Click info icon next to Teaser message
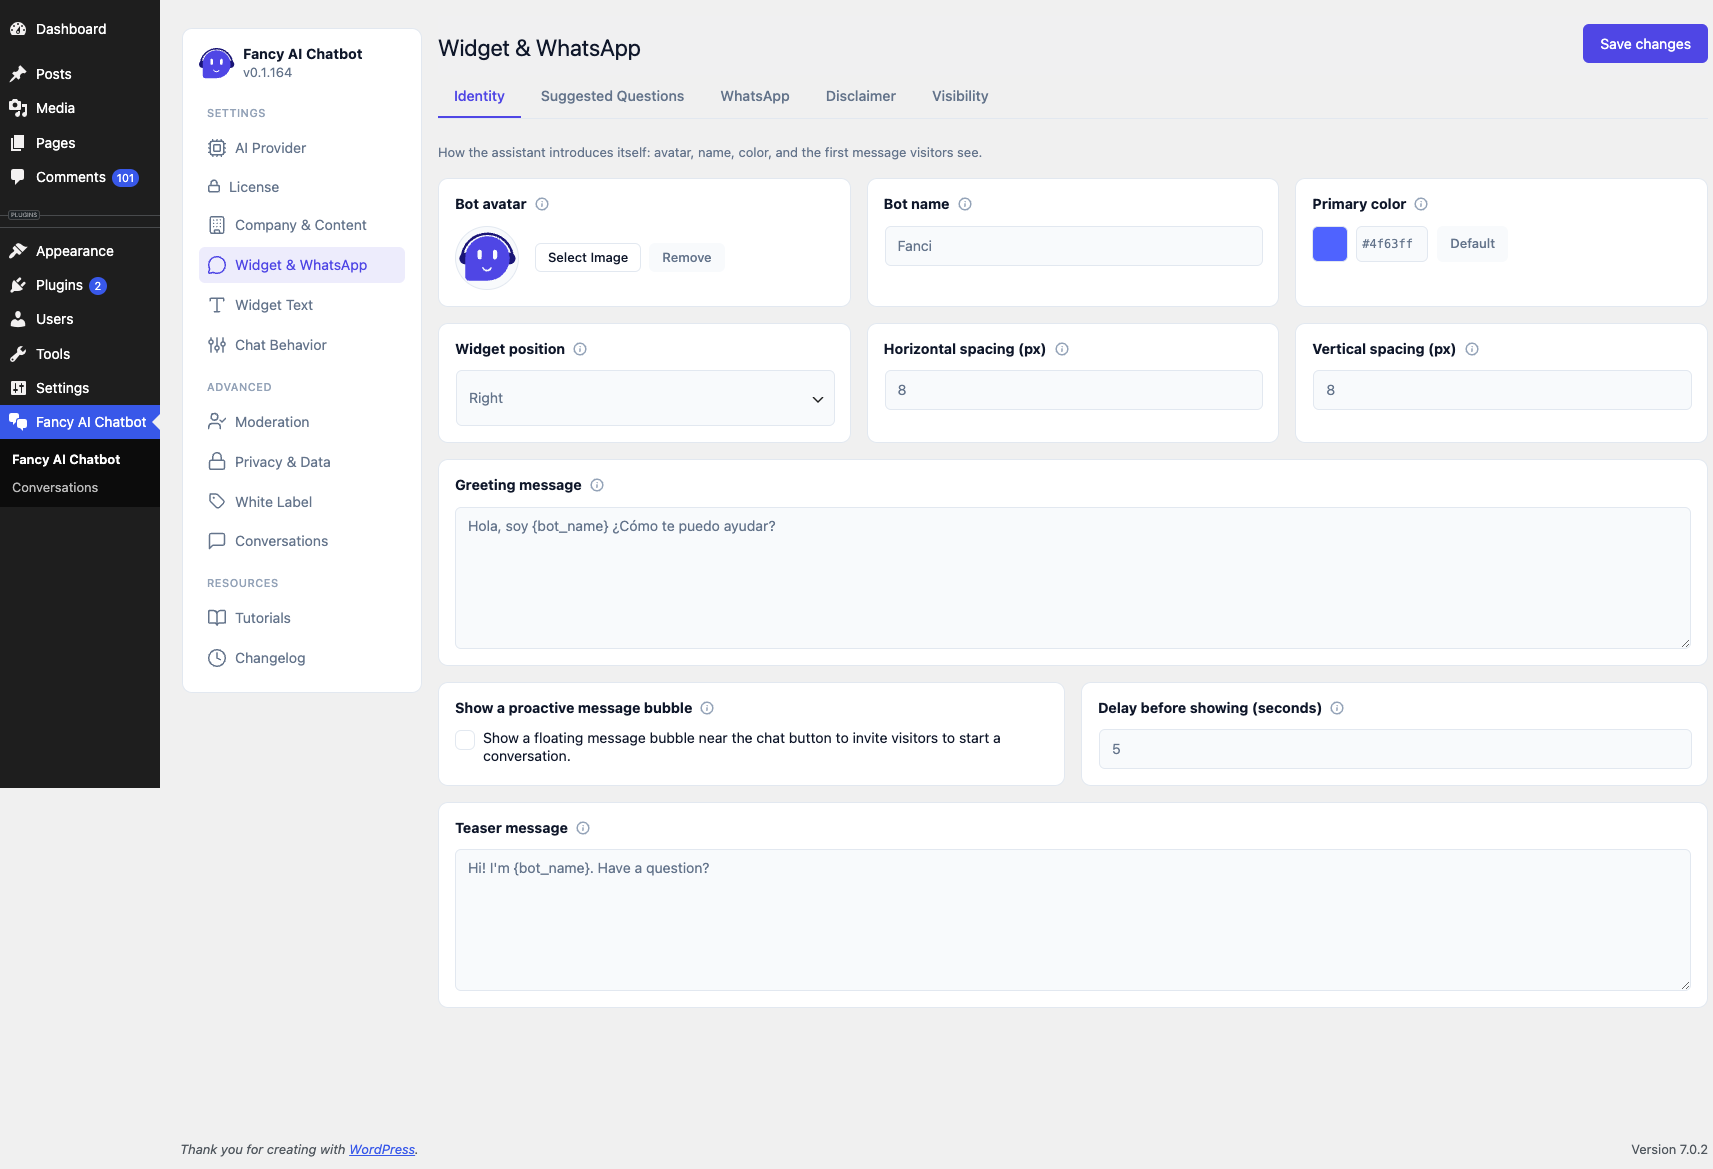This screenshot has height=1169, width=1713. point(583,828)
